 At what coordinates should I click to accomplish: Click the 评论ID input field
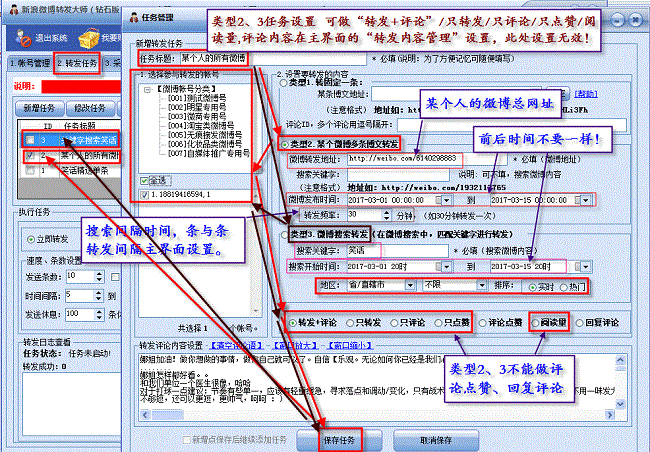(x=512, y=125)
